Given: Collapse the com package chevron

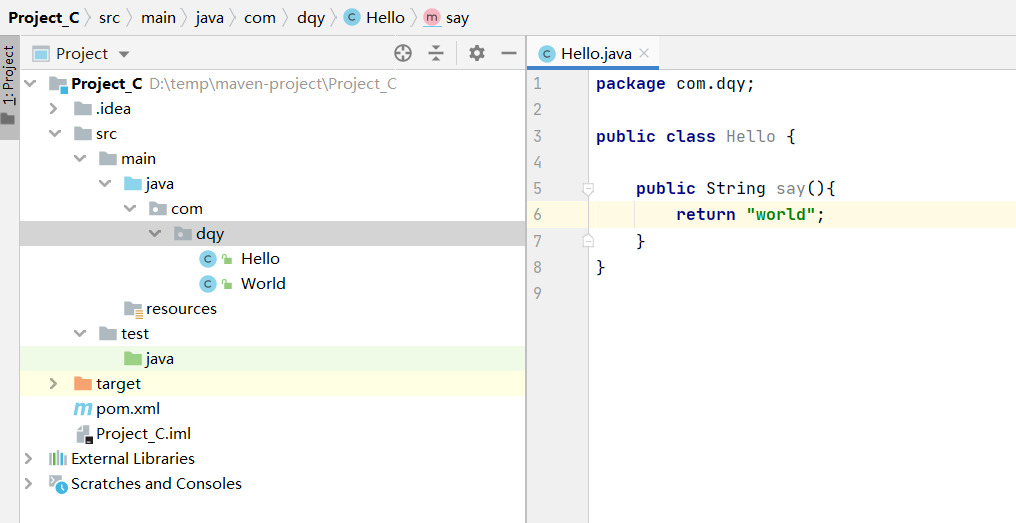Looking at the screenshot, I should tap(130, 209).
